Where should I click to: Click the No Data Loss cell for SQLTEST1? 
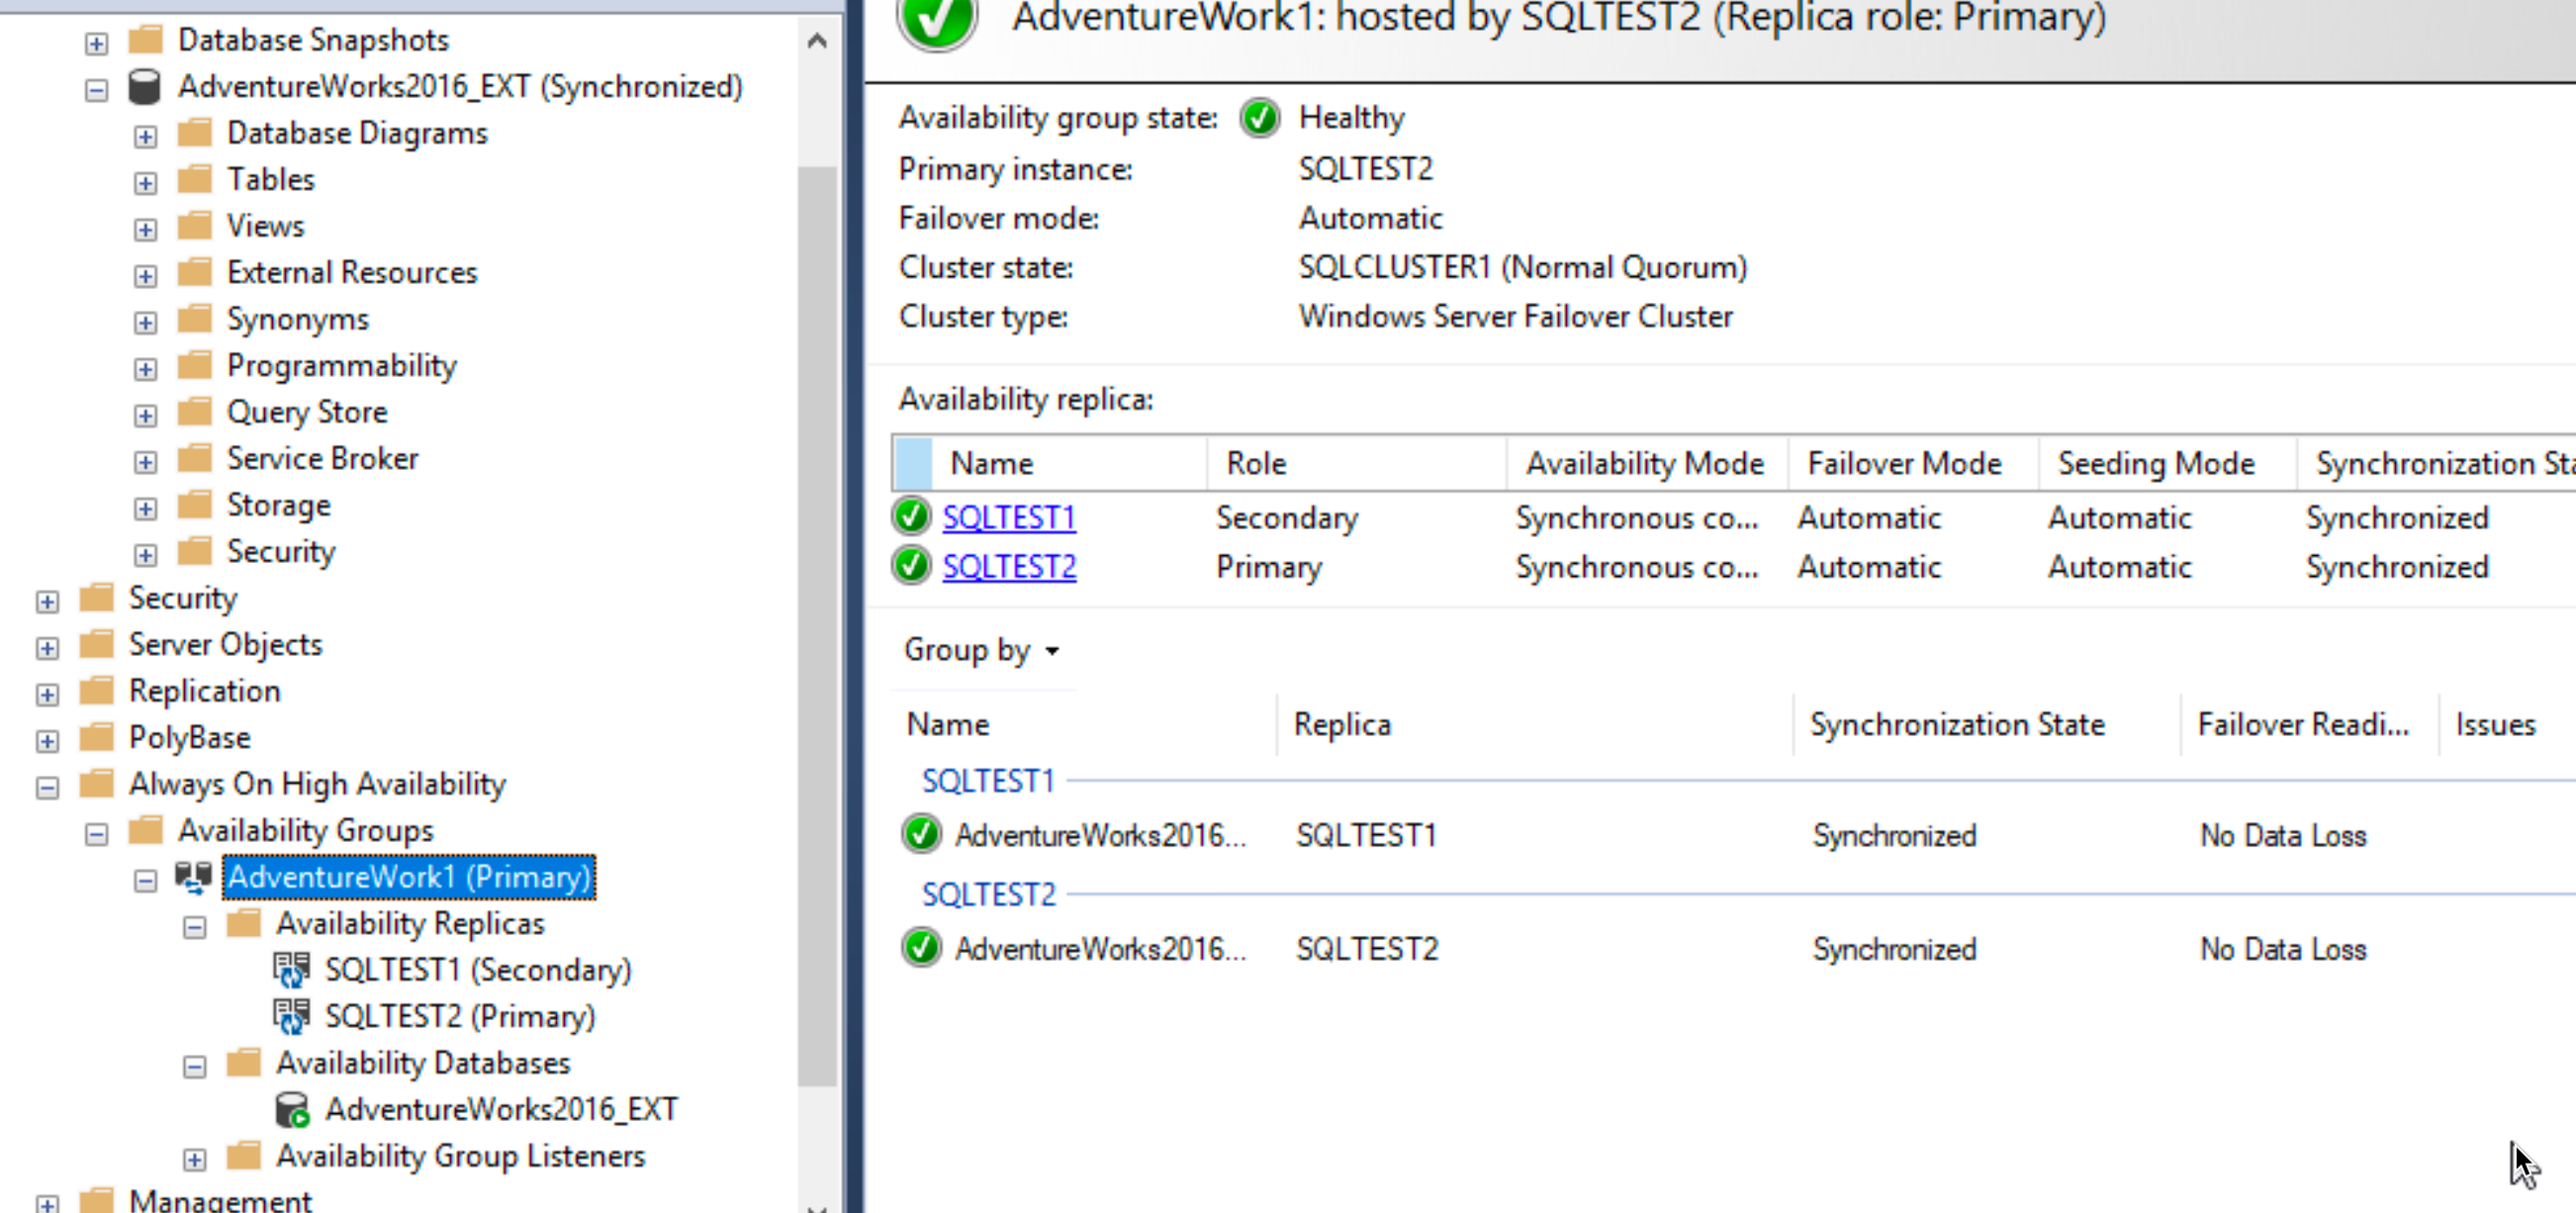2283,835
